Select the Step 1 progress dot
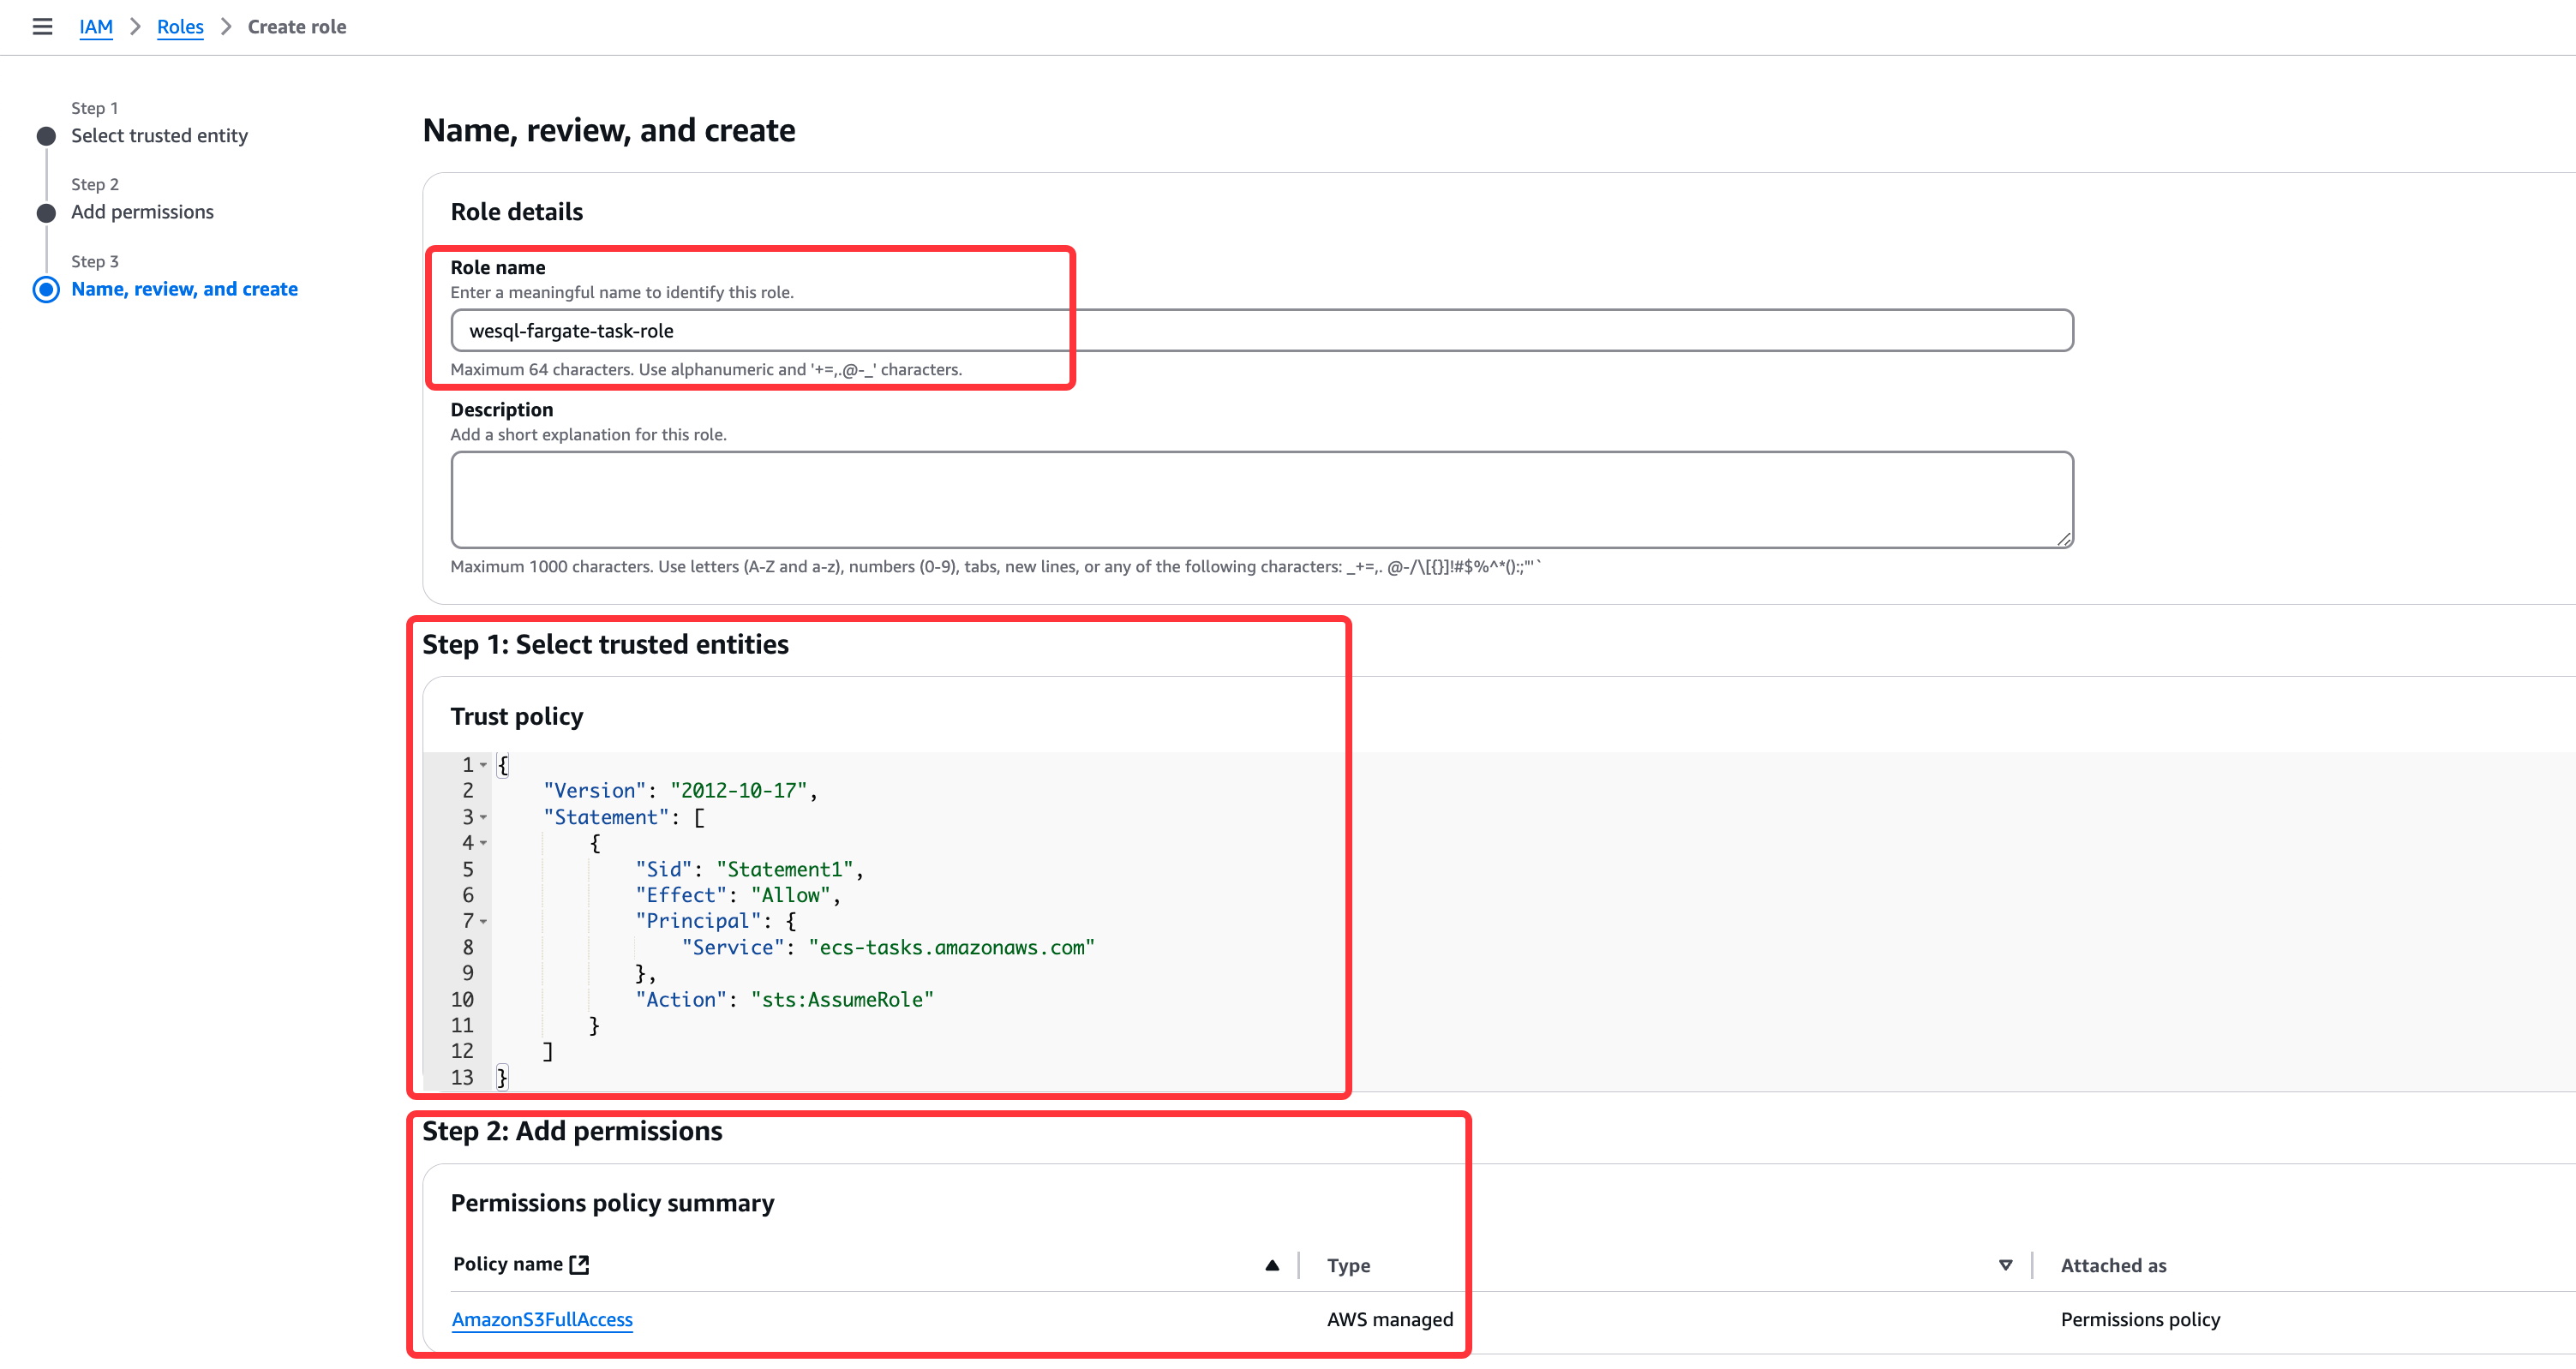 [46, 136]
